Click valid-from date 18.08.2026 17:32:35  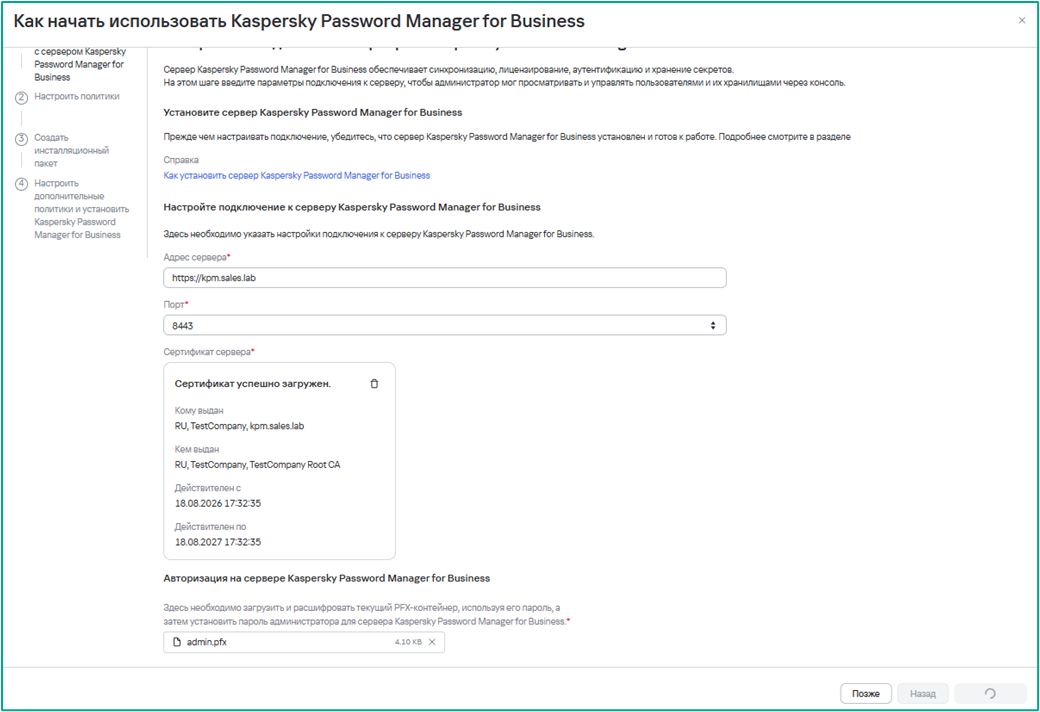coord(218,503)
